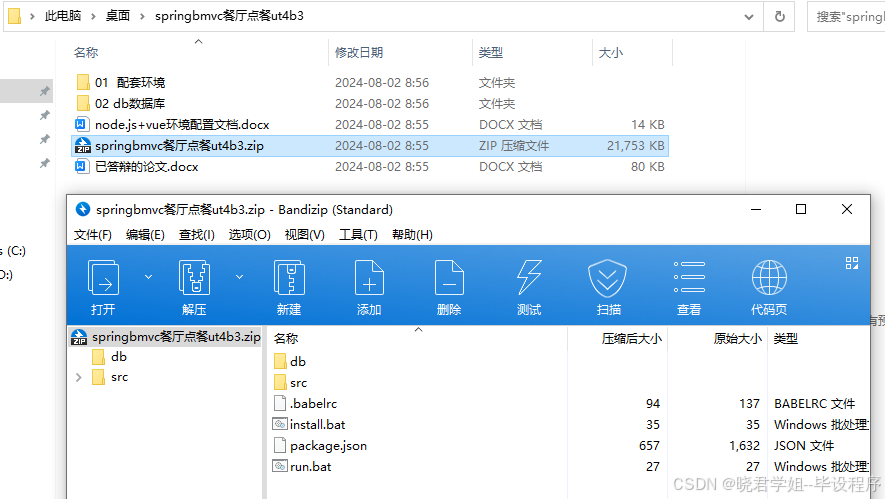Click the springbmvc餐厅点餐ut4b3 breadcrumb

(x=229, y=16)
